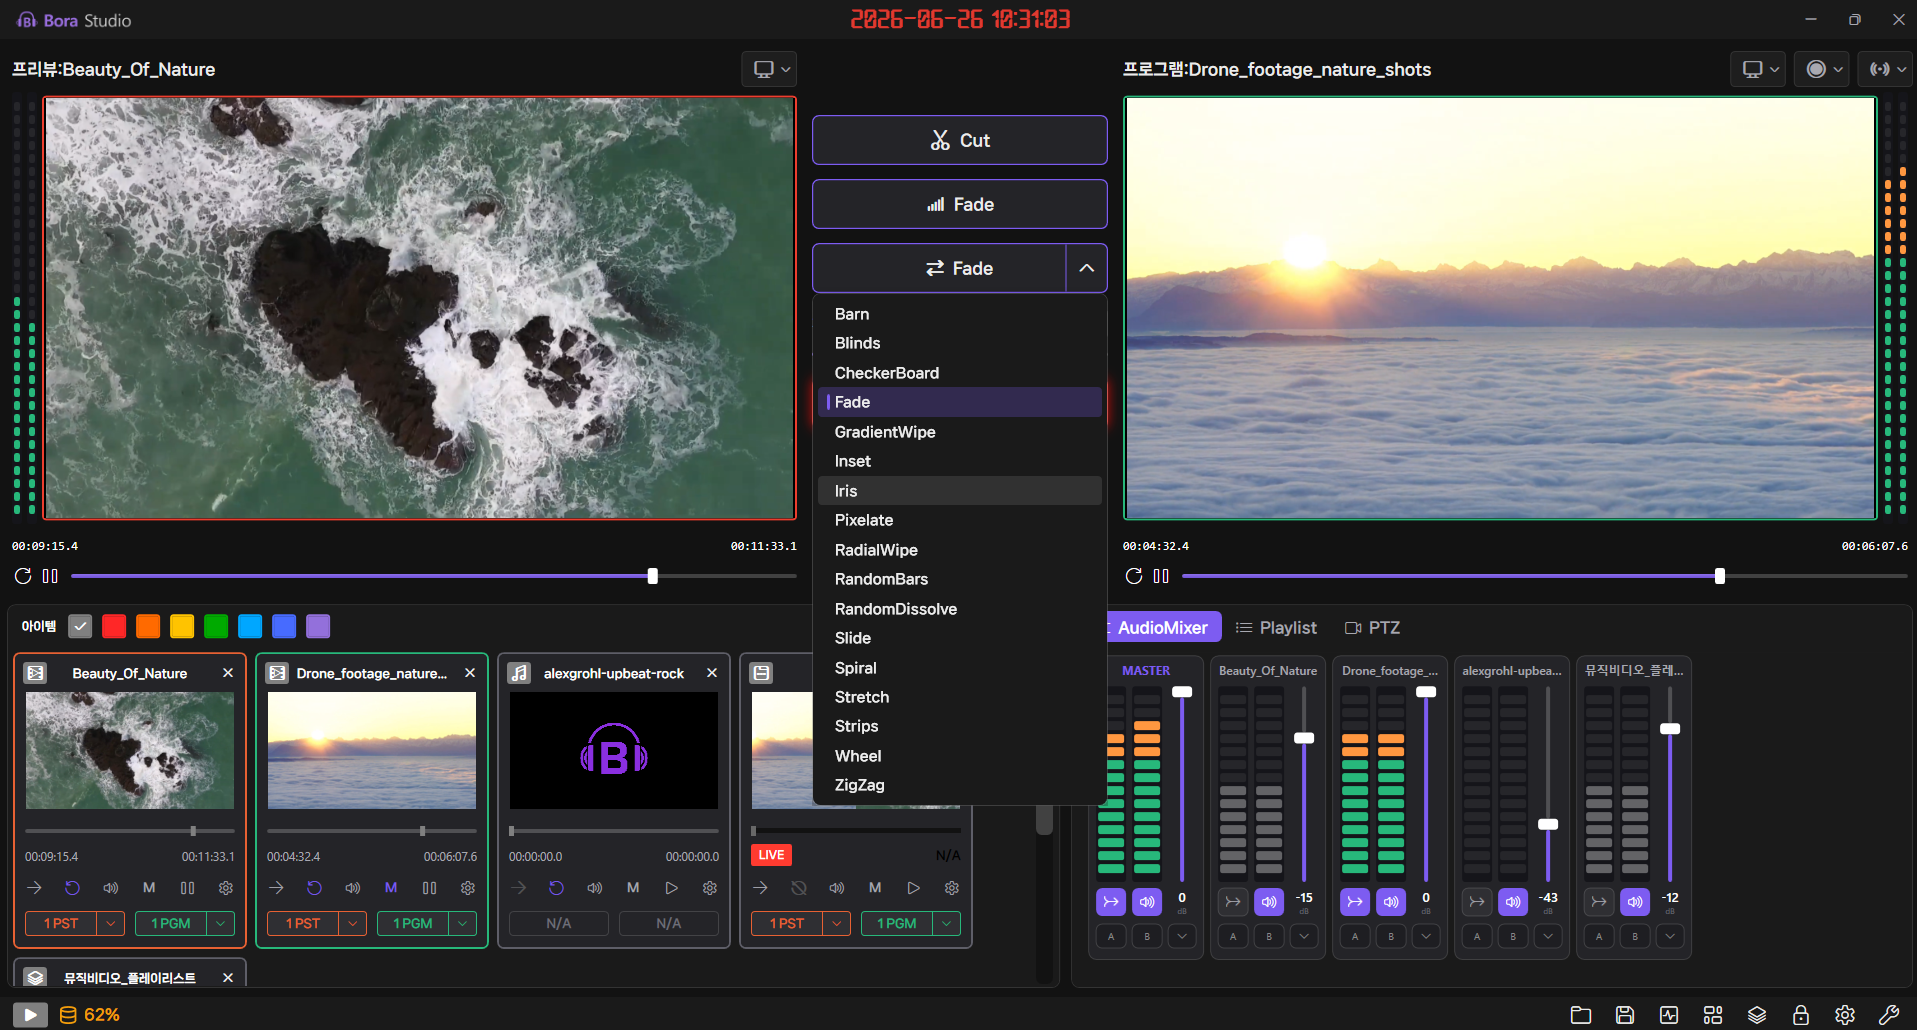Open the record button dropdown
The image size is (1917, 1030).
point(1823,69)
